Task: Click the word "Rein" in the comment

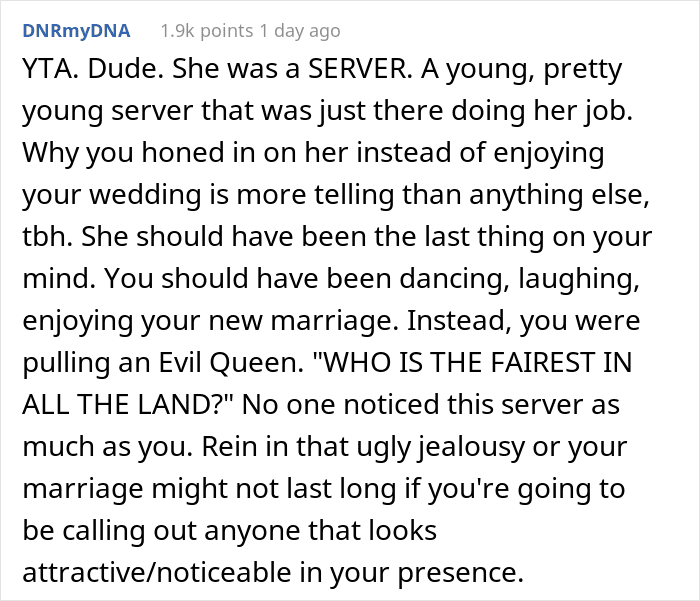Action: [x=228, y=447]
